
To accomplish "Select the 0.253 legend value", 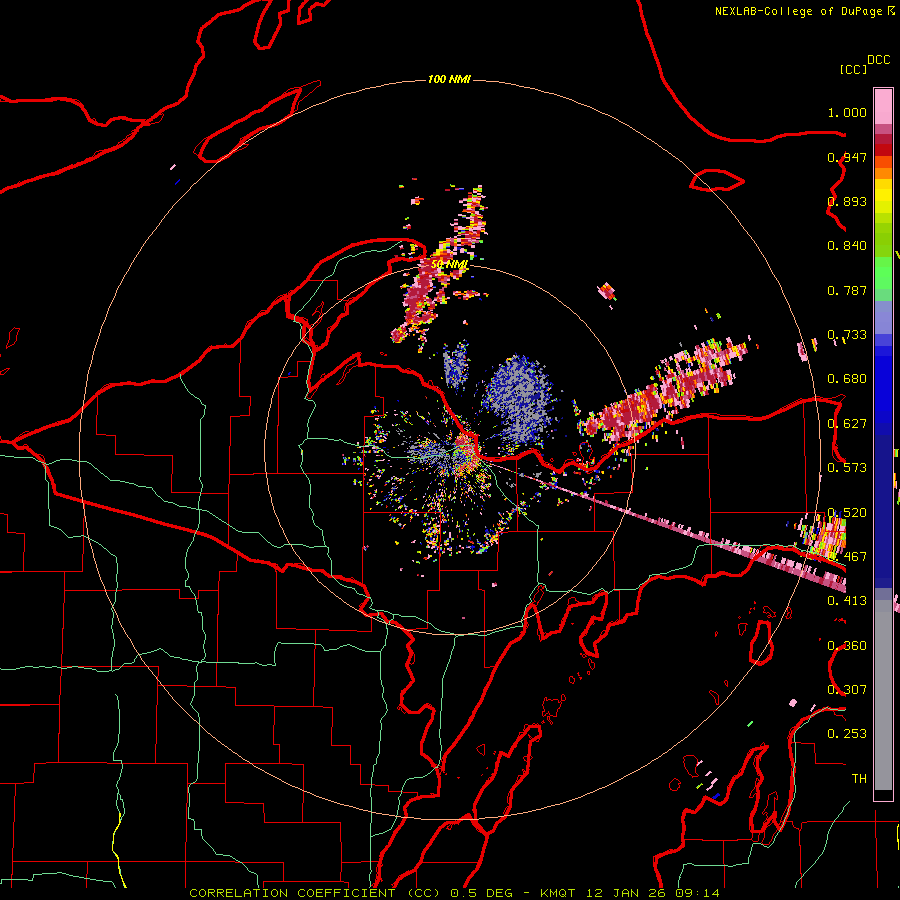I will point(847,734).
